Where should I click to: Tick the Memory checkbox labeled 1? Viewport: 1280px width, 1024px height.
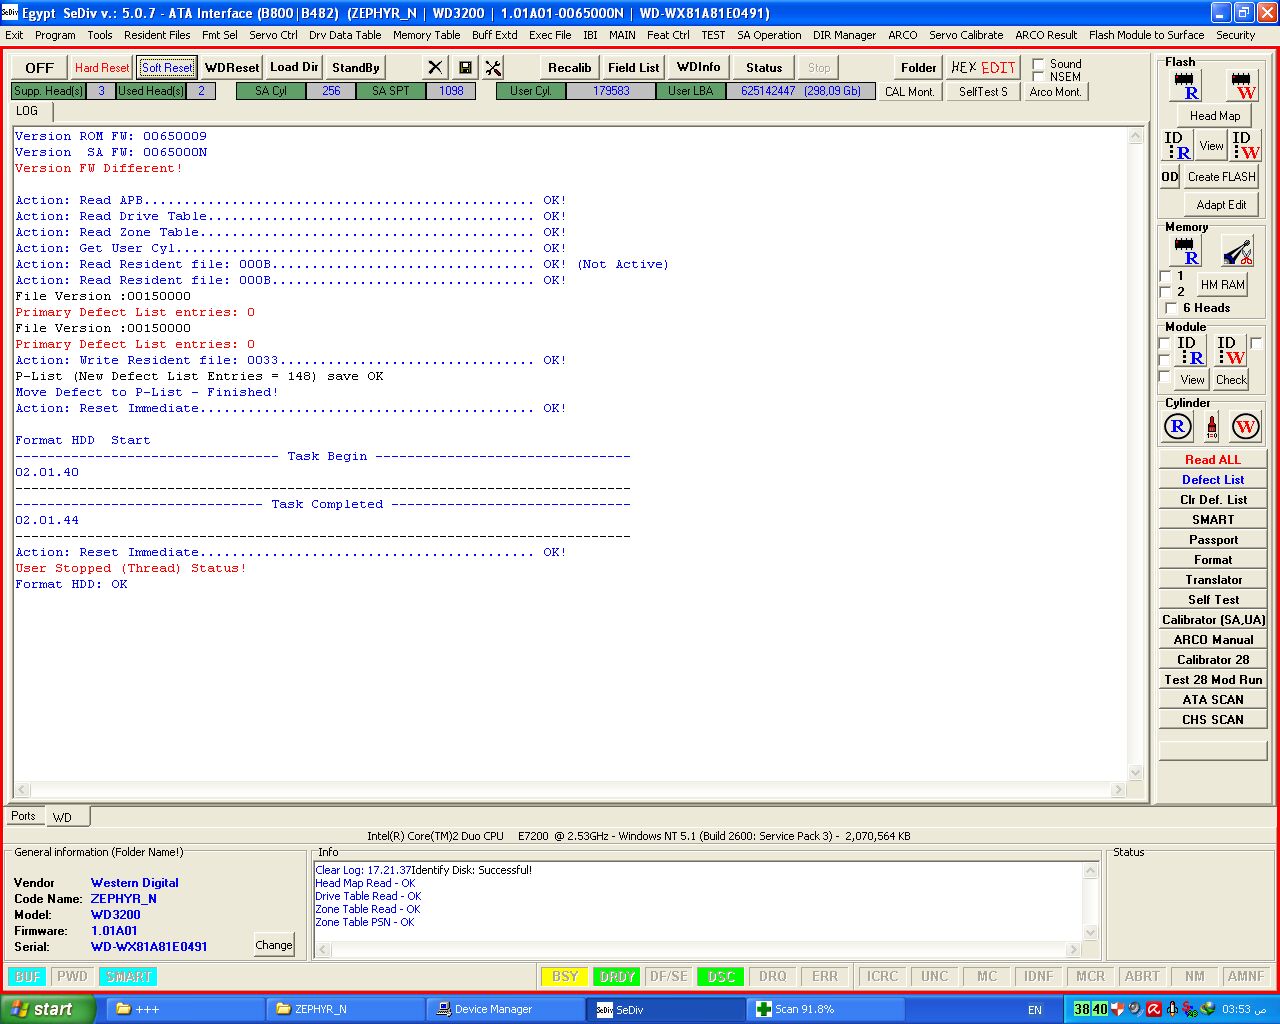point(1165,276)
